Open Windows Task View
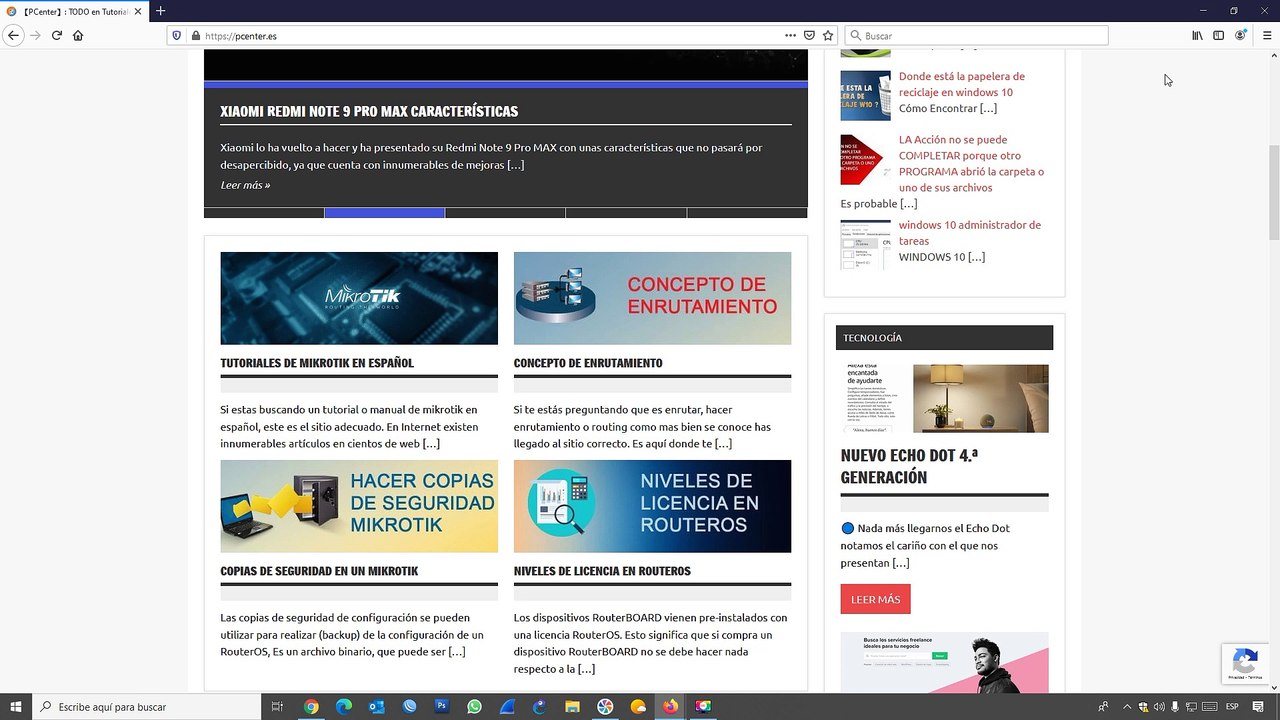Screen dimensions: 1280x720 coord(278,707)
